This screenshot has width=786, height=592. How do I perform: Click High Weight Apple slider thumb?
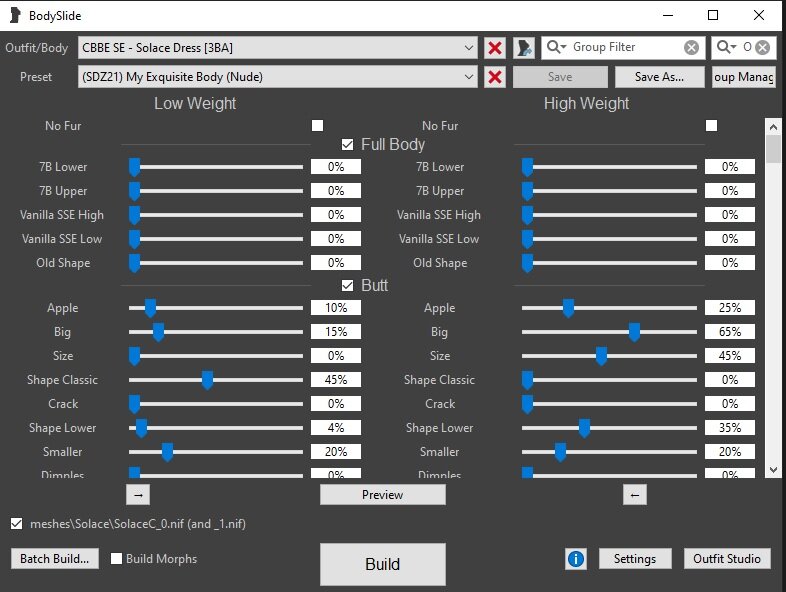click(x=568, y=308)
